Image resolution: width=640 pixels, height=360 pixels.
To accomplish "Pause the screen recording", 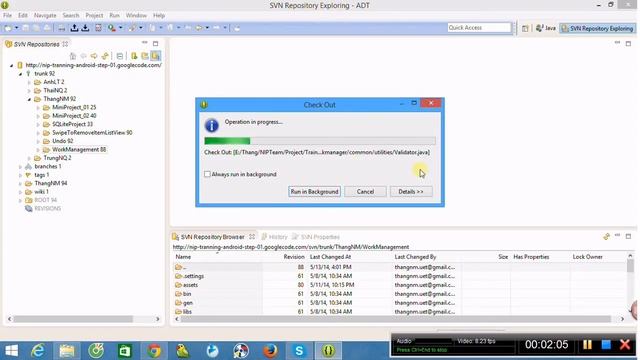I will (587, 345).
